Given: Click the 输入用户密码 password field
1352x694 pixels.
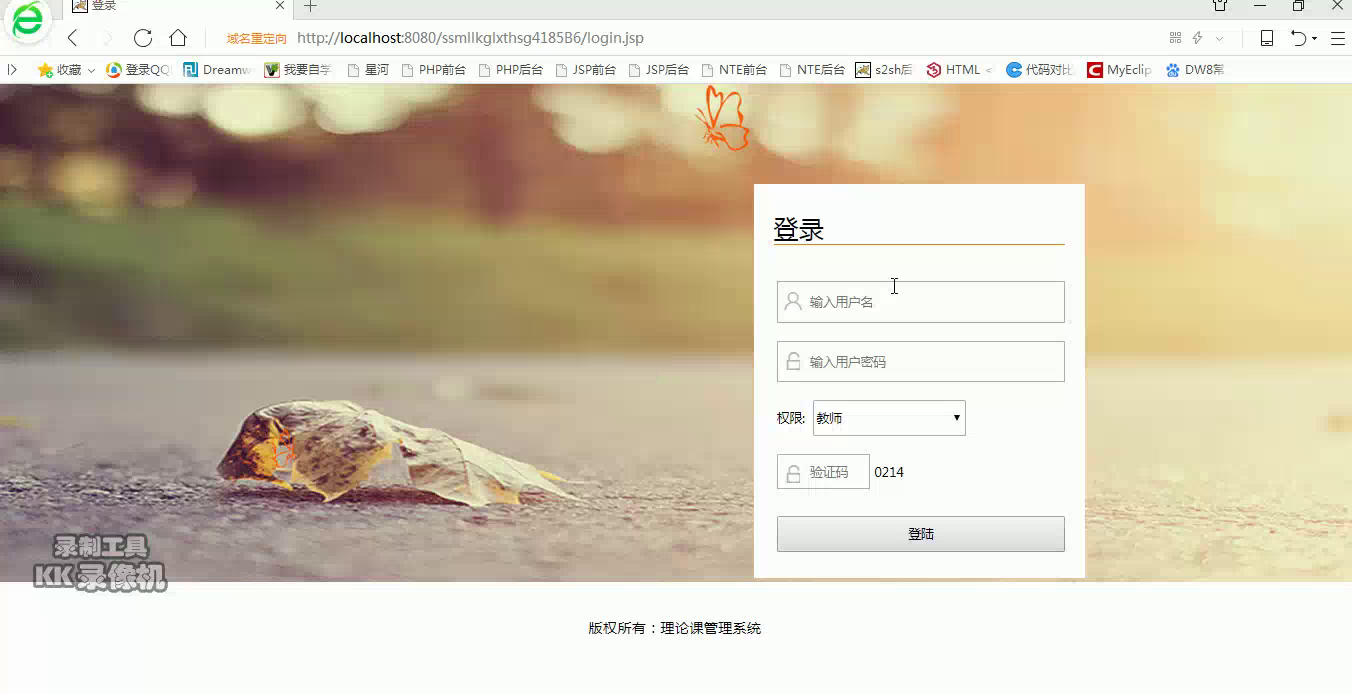Looking at the screenshot, I should tap(920, 362).
